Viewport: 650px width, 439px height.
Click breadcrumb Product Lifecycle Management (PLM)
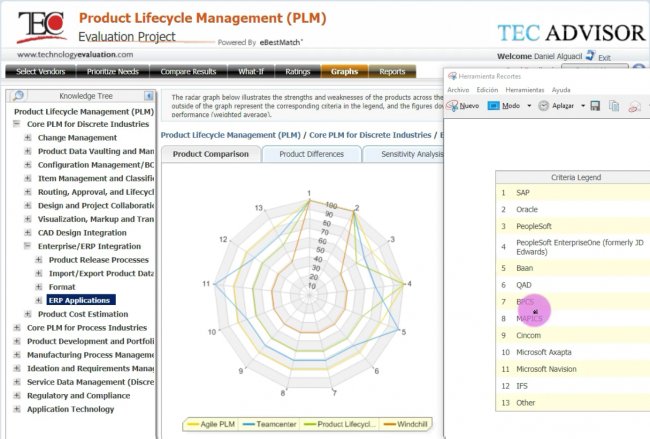pyautogui.click(x=230, y=135)
